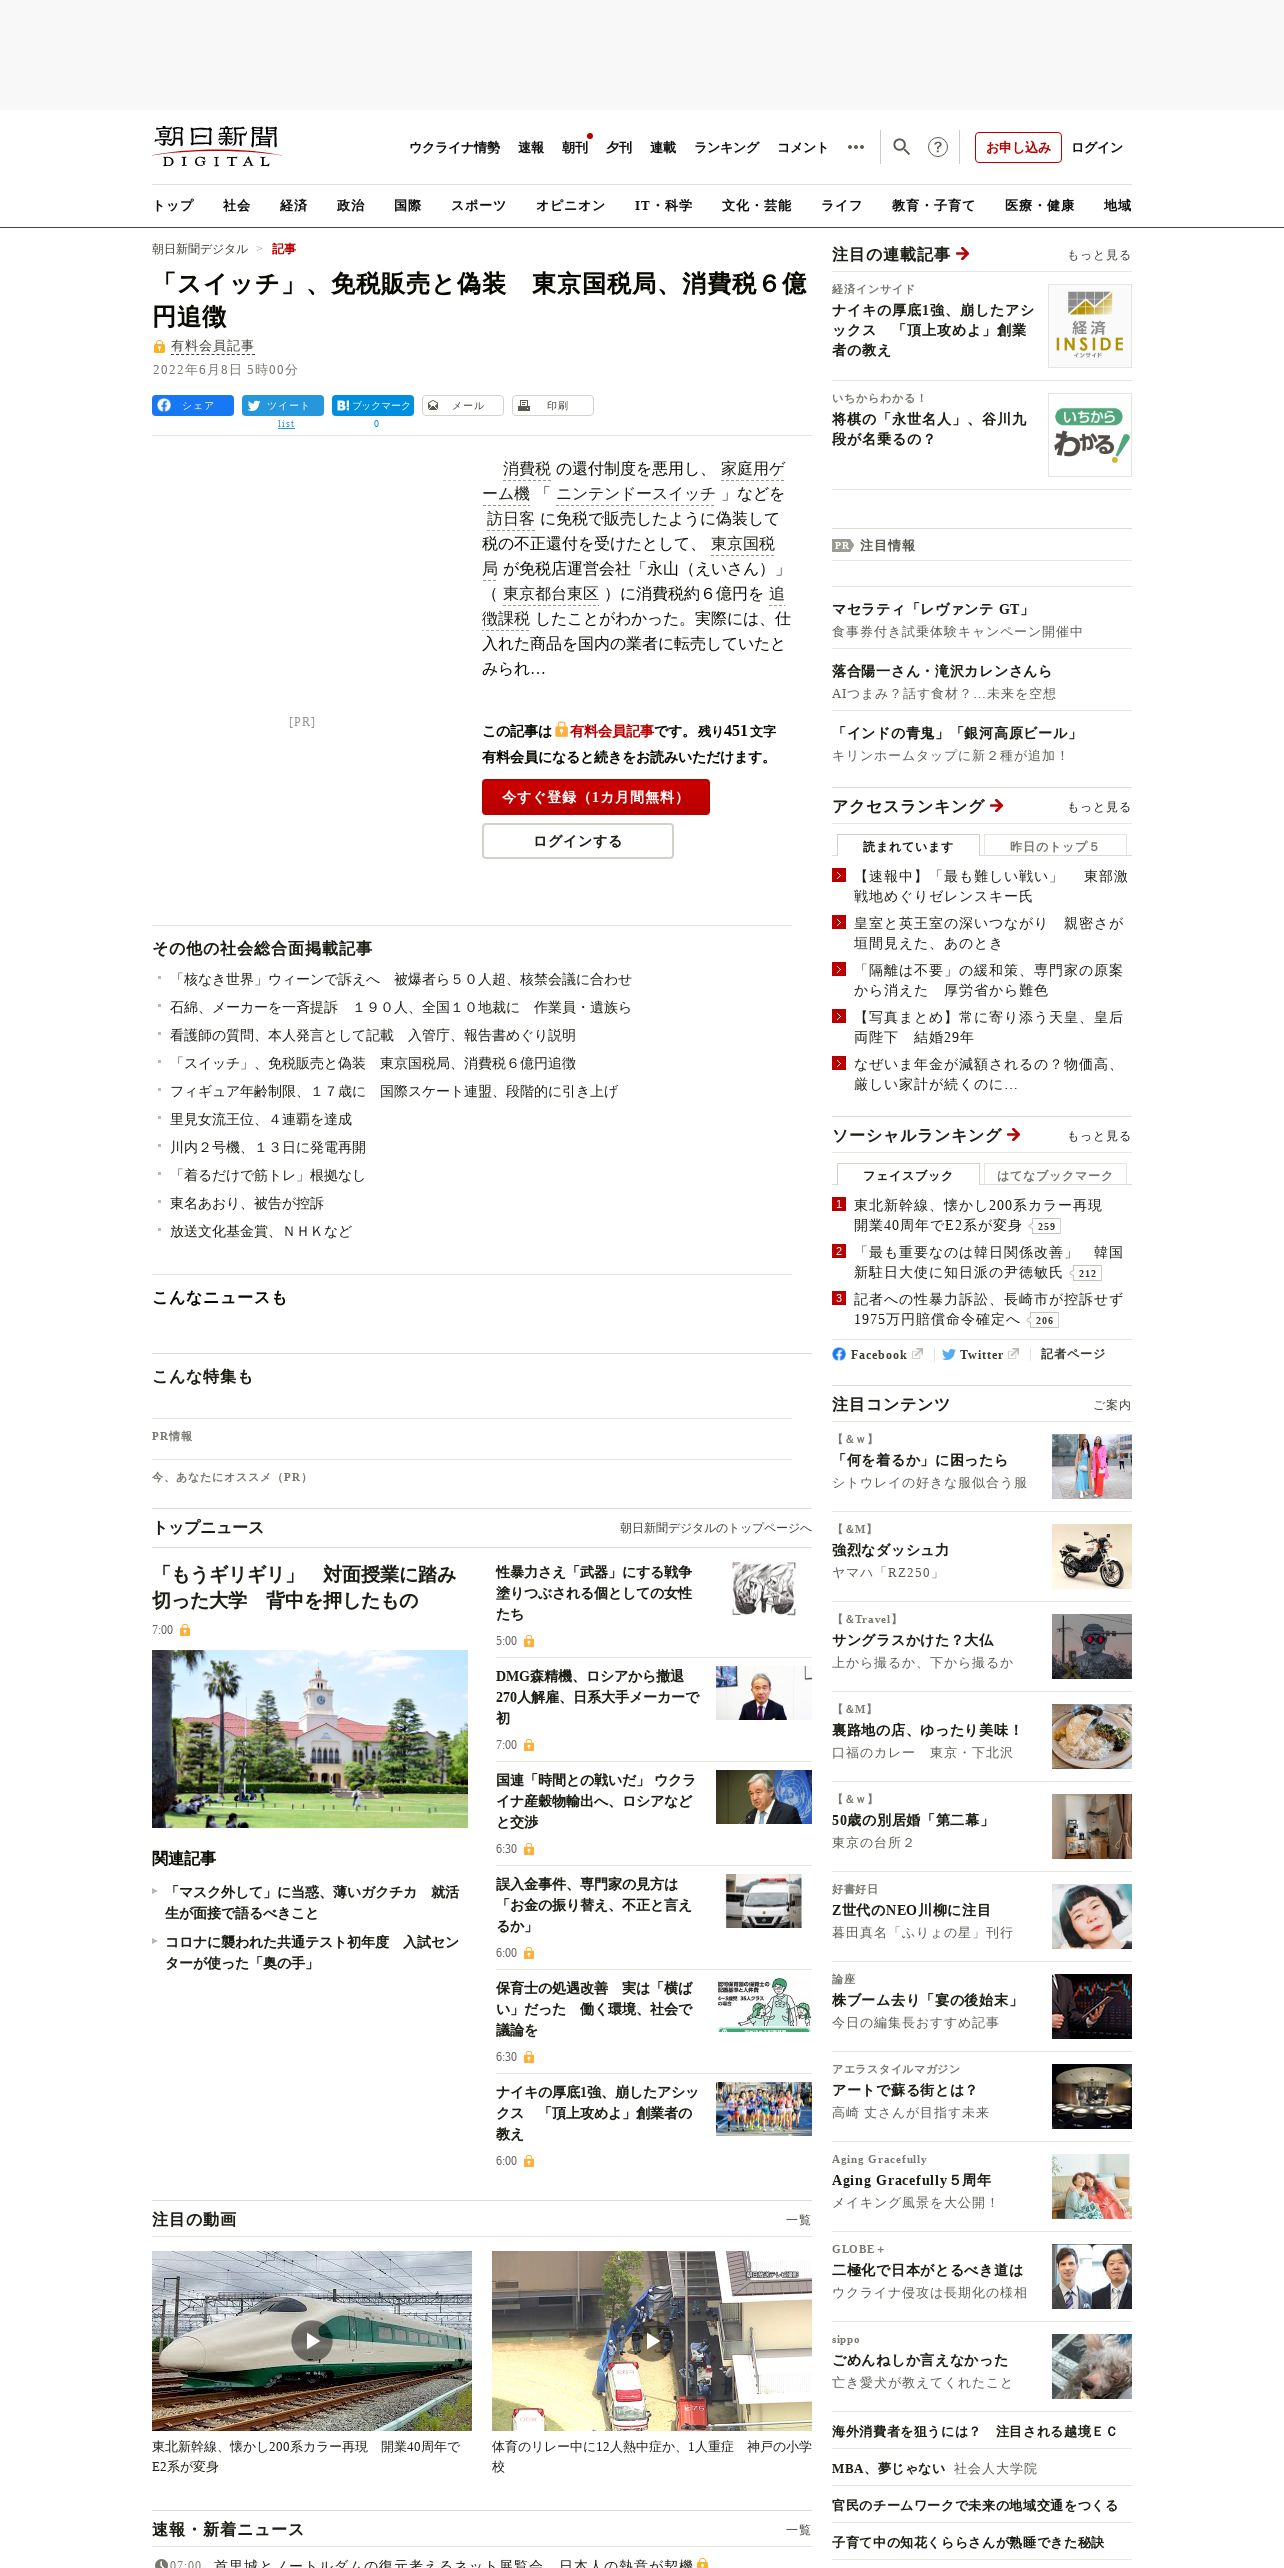Open 里見女流王位、4連覇を達成 link
The image size is (1284, 2568).
pos(261,1119)
